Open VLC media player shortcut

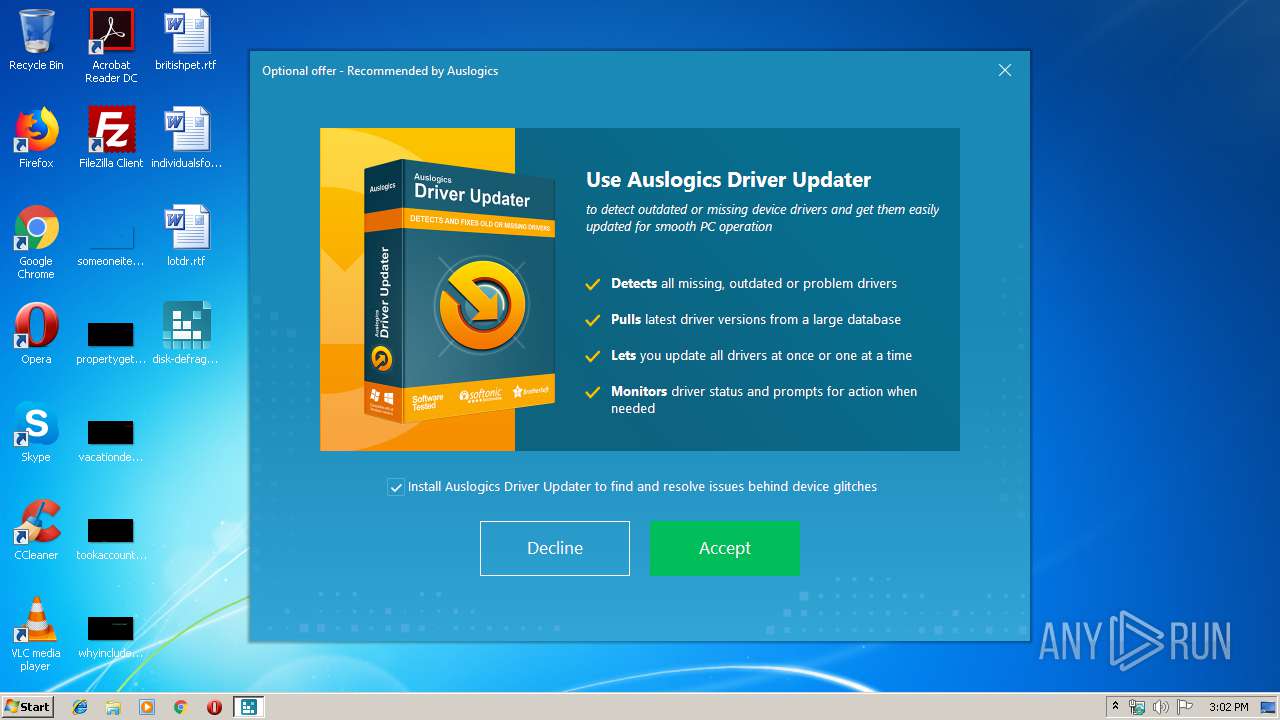(36, 634)
